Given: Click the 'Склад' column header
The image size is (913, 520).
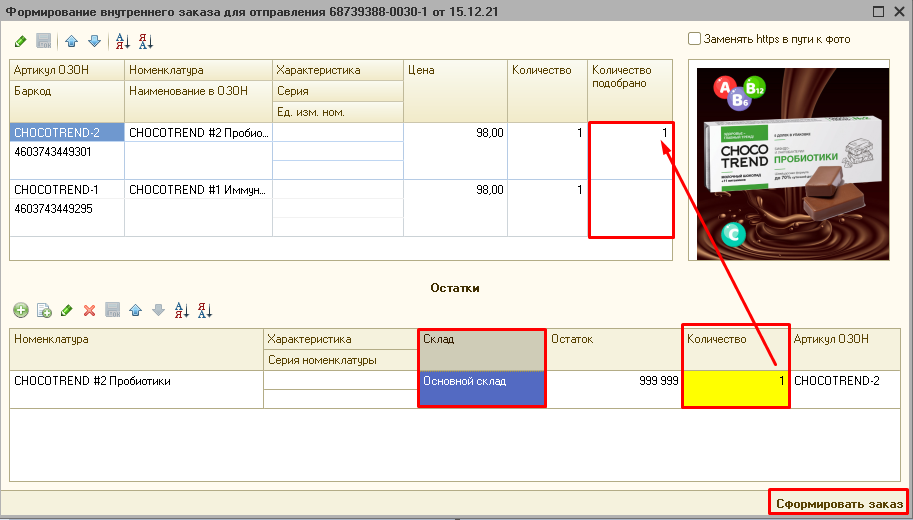Looking at the screenshot, I should click(482, 349).
